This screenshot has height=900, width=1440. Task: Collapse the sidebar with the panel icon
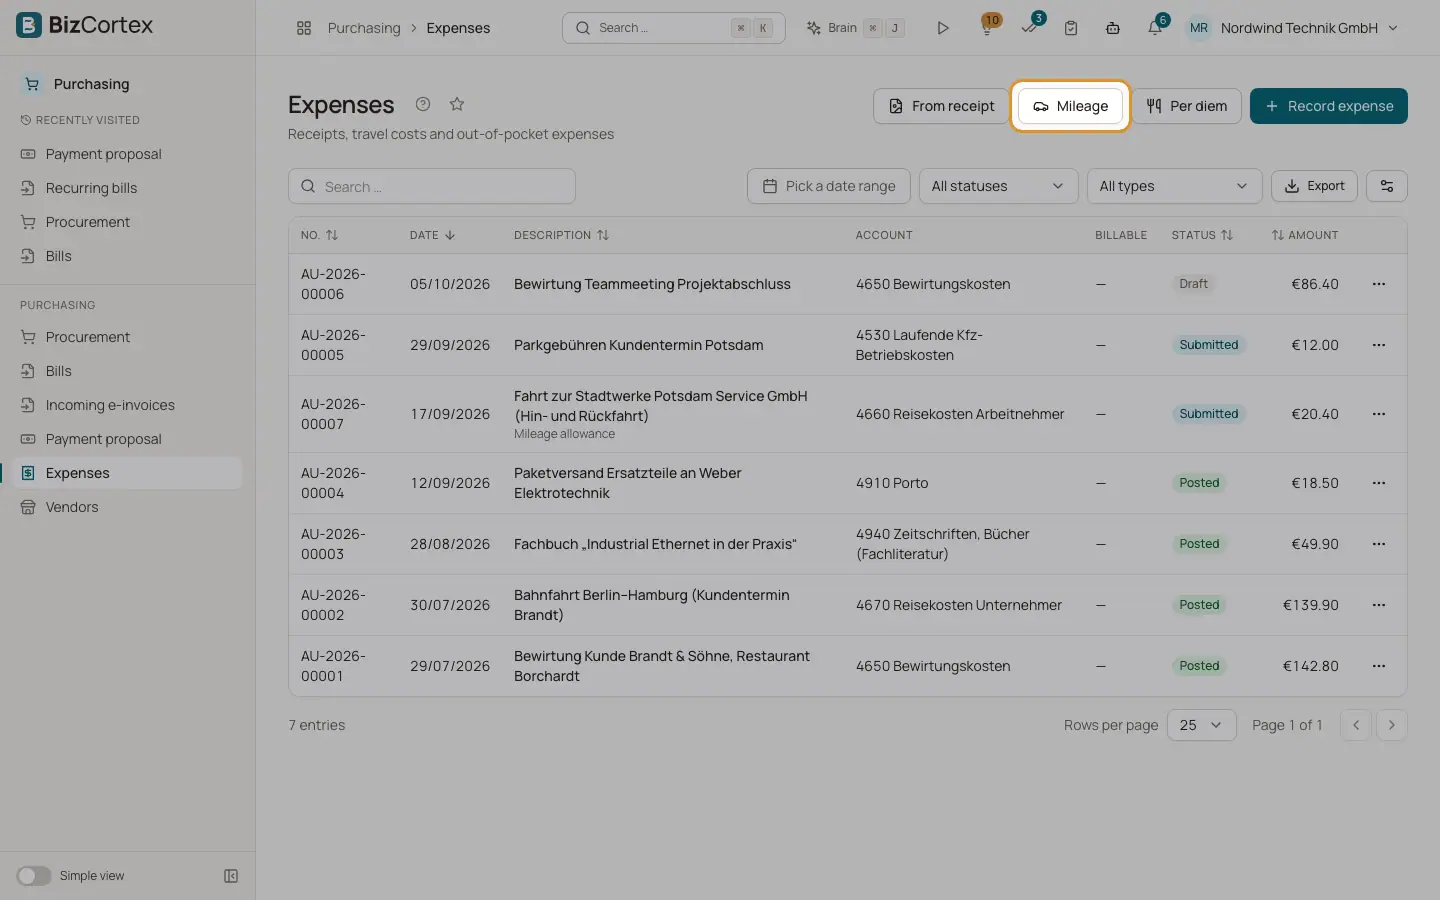click(x=231, y=876)
